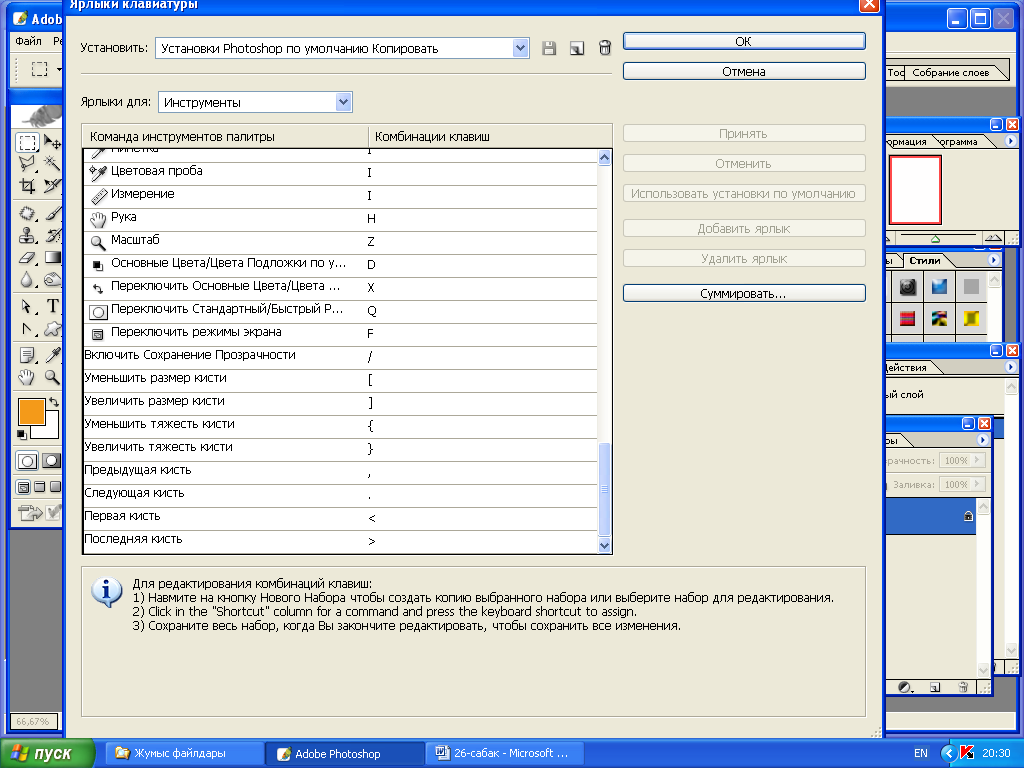1024x768 pixels.
Task: Open the Действия palette menu arrow
Action: click(x=1010, y=367)
